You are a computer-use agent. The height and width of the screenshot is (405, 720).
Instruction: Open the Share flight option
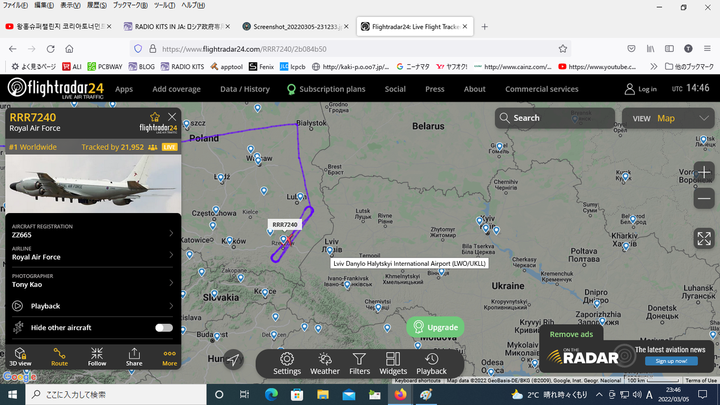click(133, 356)
